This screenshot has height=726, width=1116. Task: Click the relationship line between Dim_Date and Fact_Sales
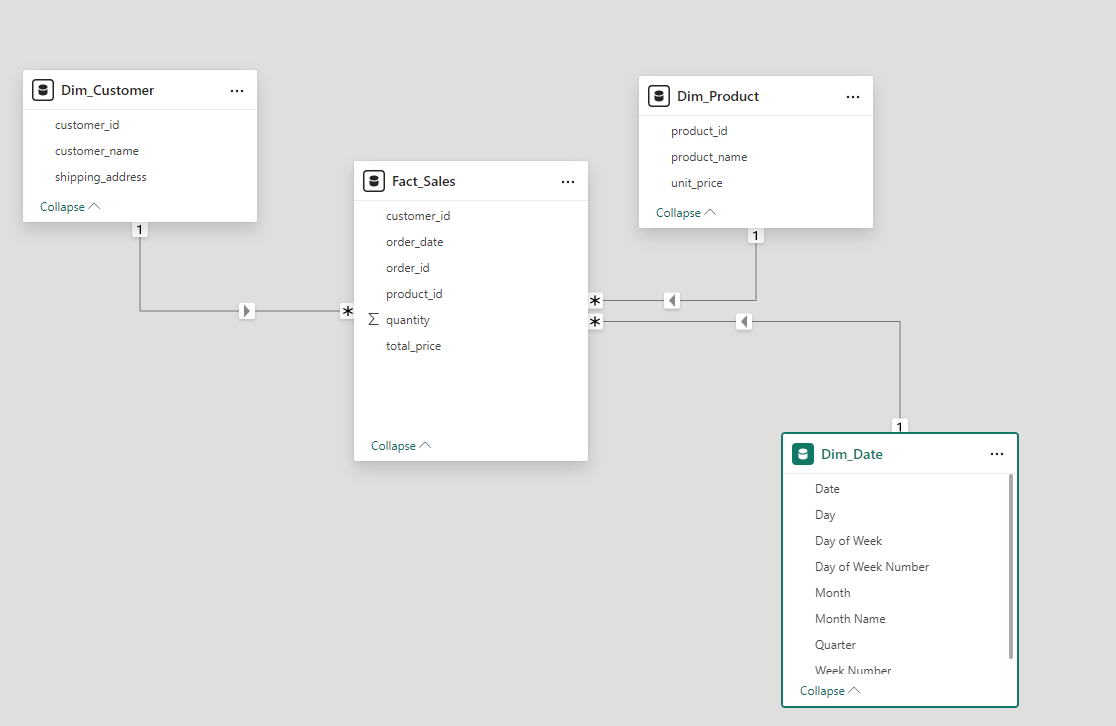[x=743, y=320]
